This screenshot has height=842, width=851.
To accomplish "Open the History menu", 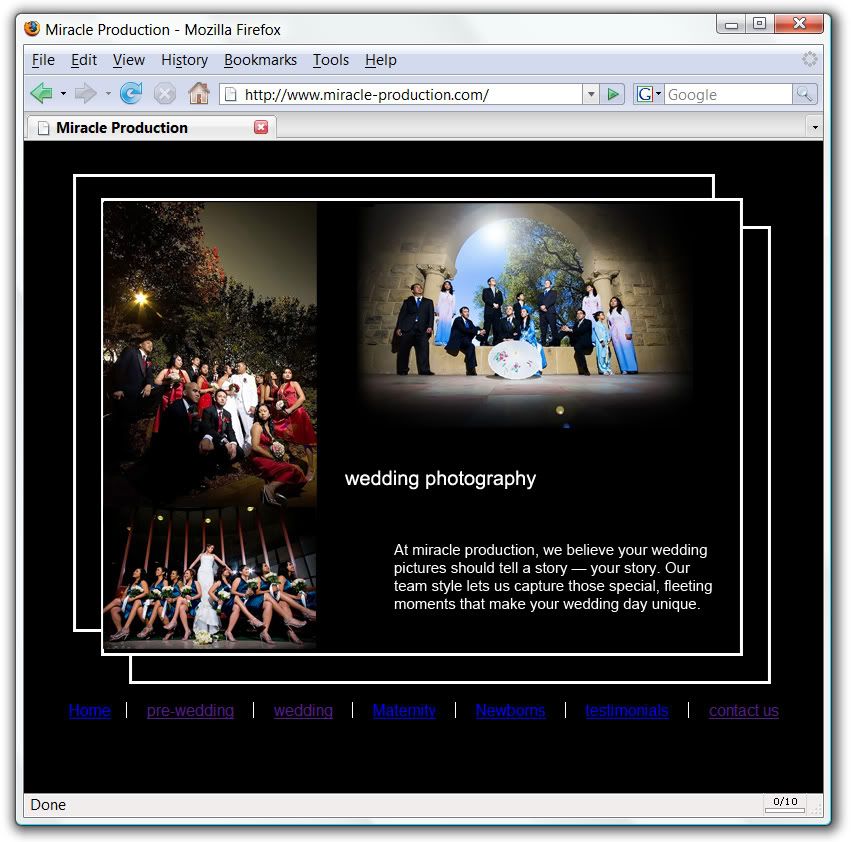I will point(184,60).
